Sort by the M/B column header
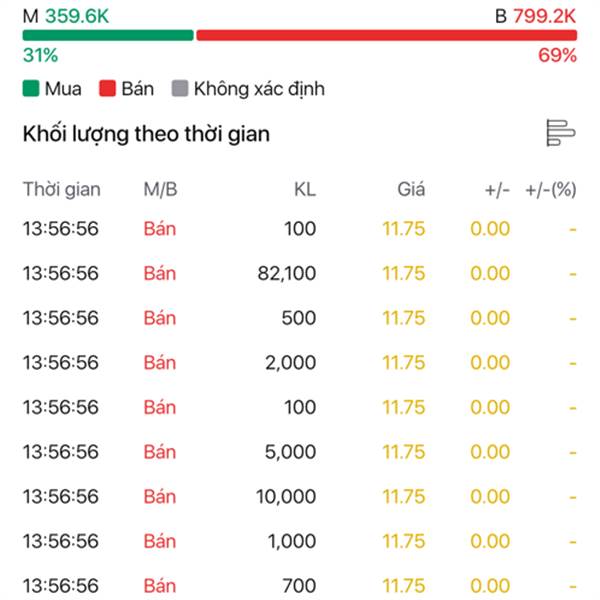This screenshot has width=600, height=600. tap(160, 189)
